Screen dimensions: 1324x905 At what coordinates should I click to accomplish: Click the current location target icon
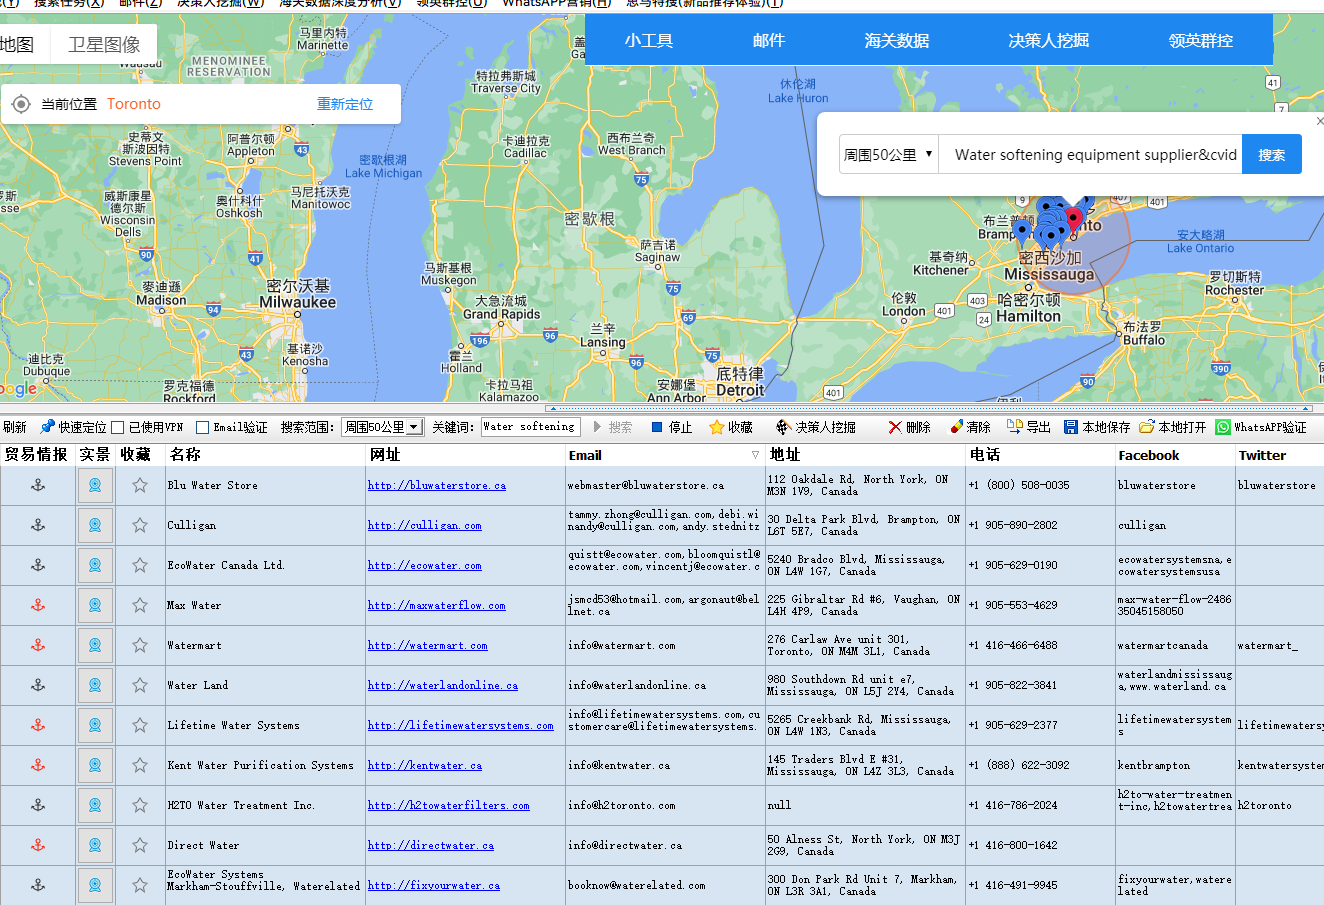coord(21,104)
